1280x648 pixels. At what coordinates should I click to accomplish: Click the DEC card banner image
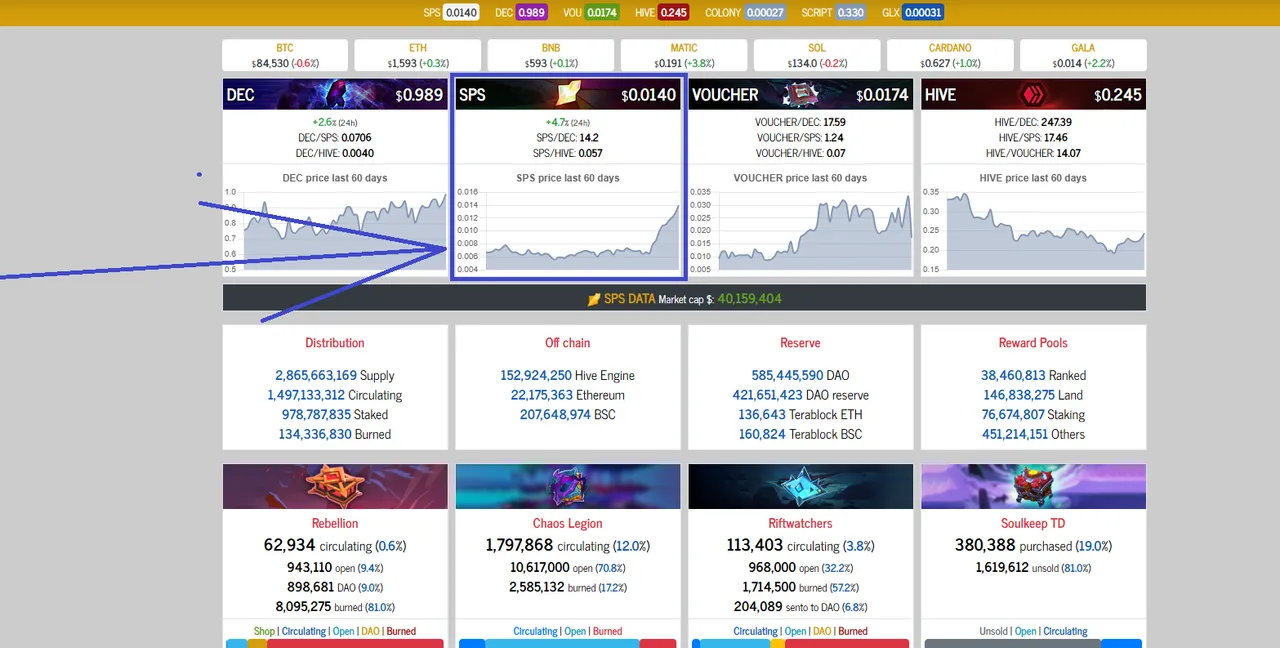[x=335, y=94]
